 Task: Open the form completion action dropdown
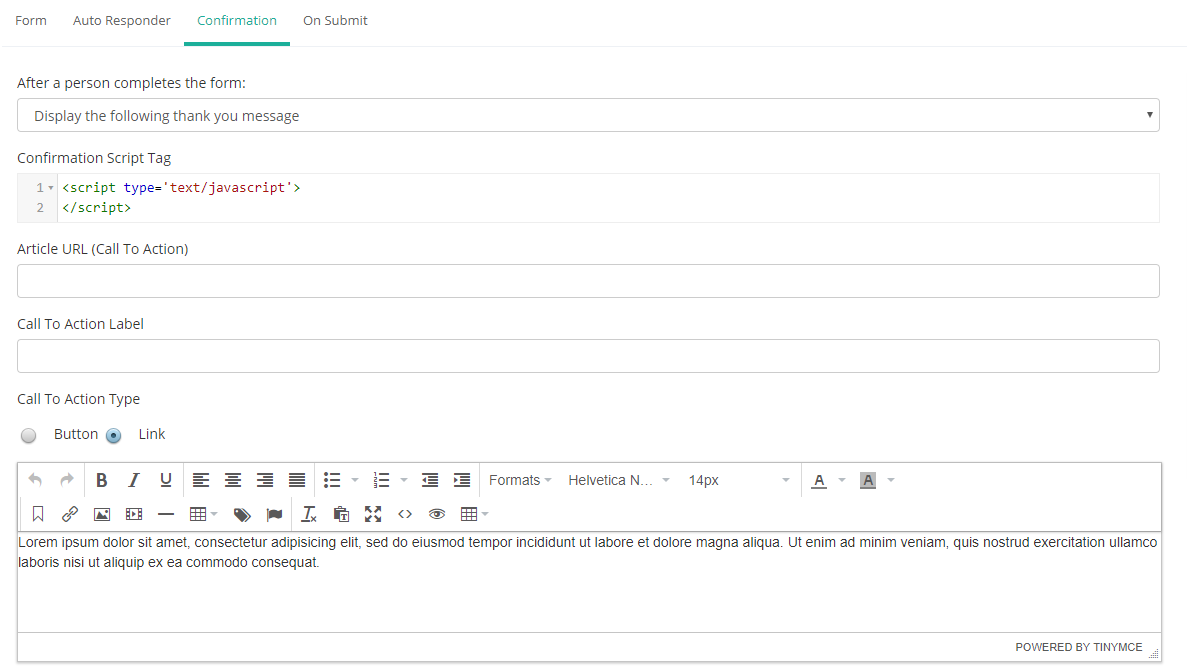tap(588, 115)
